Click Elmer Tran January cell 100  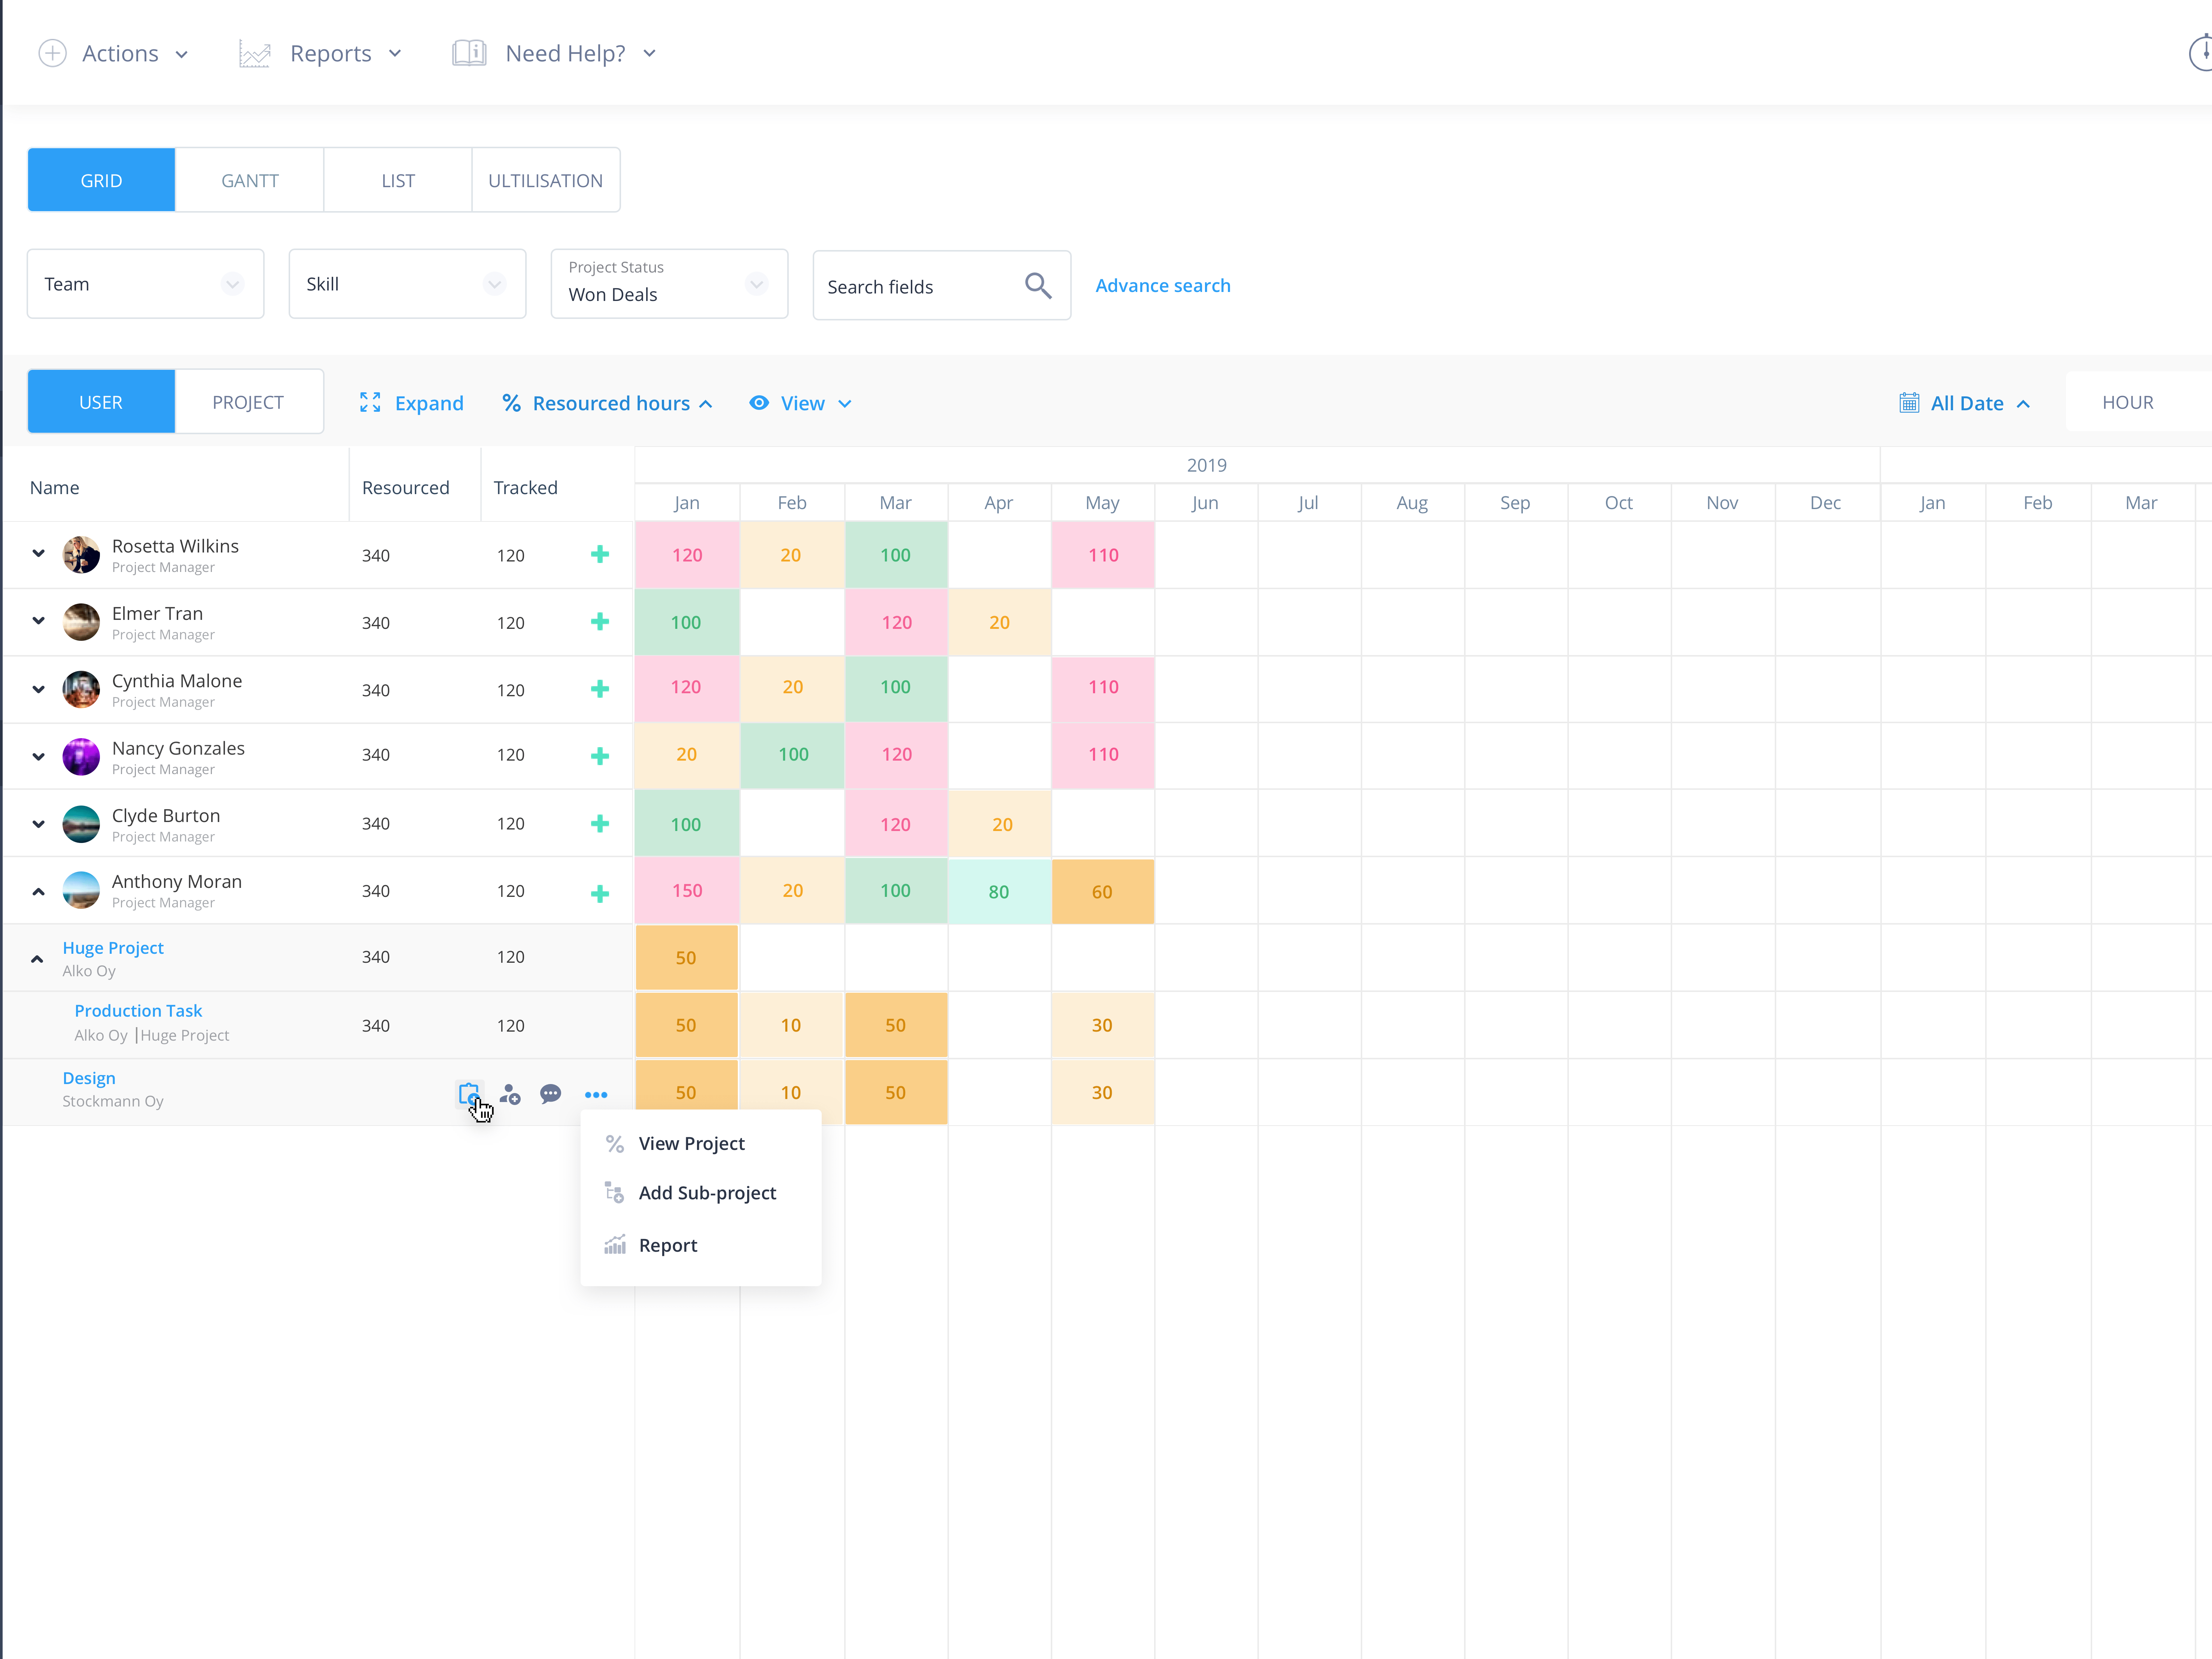pyautogui.click(x=687, y=622)
